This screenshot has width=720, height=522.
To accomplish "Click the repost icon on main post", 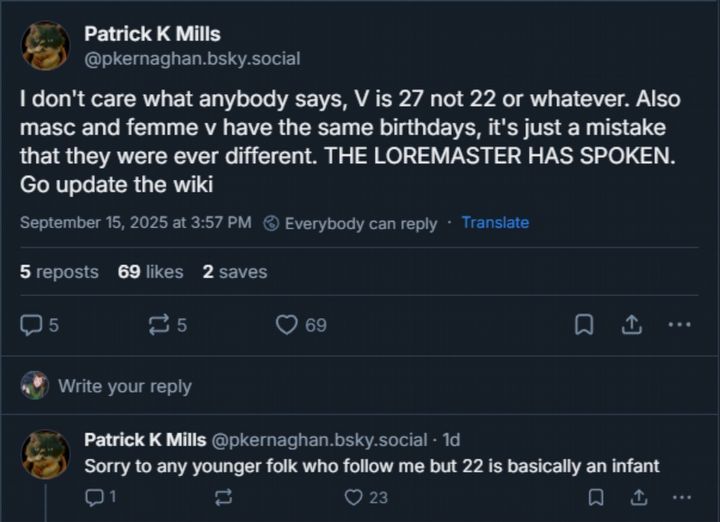I will click(x=158, y=325).
